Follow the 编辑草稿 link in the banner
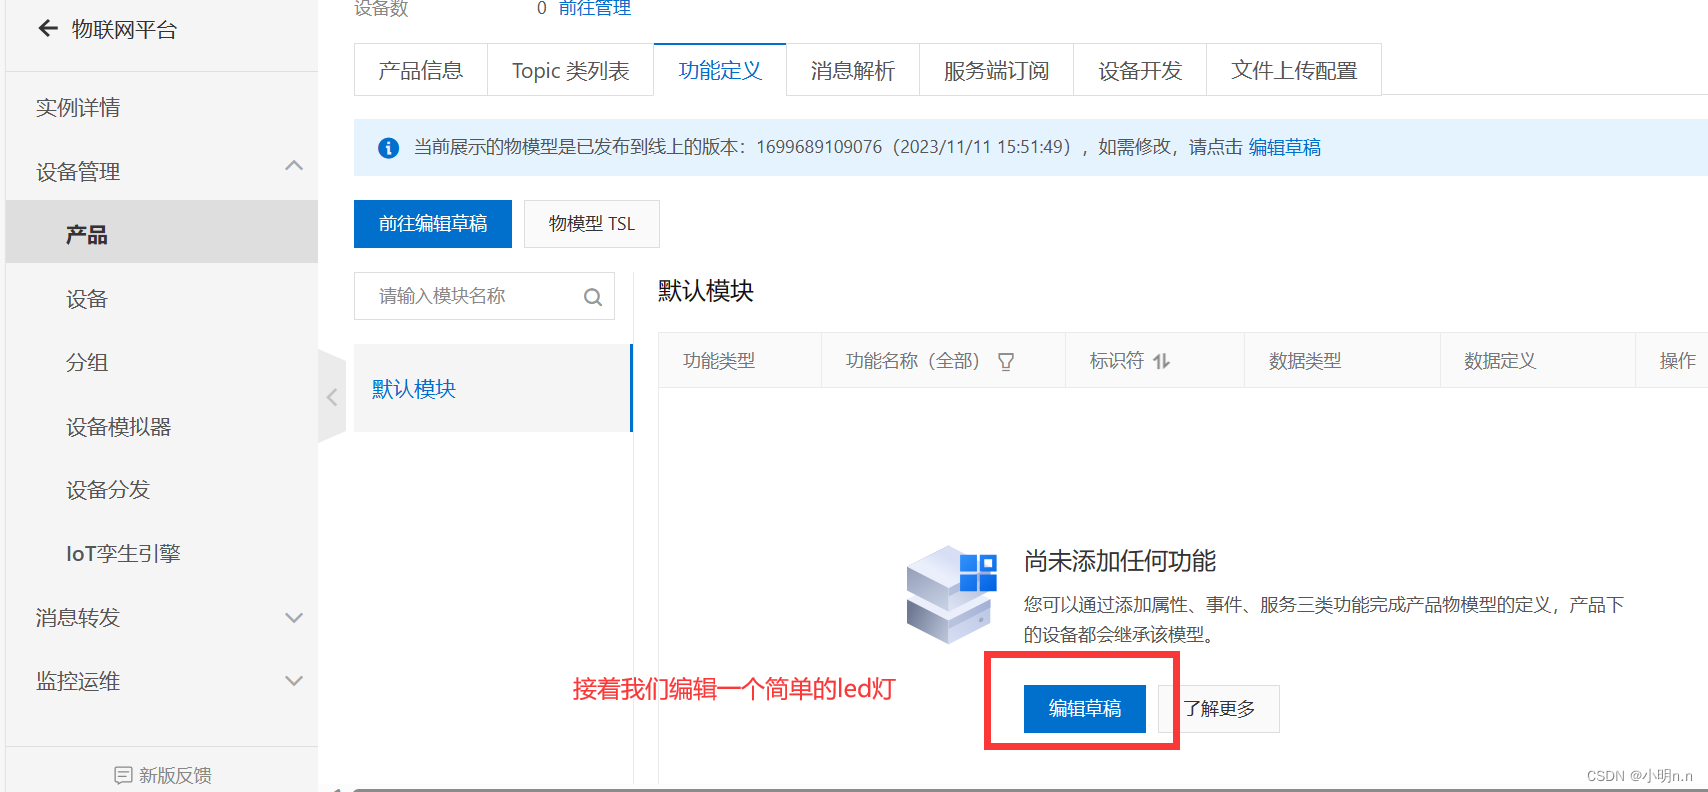1708x792 pixels. 1285,148
